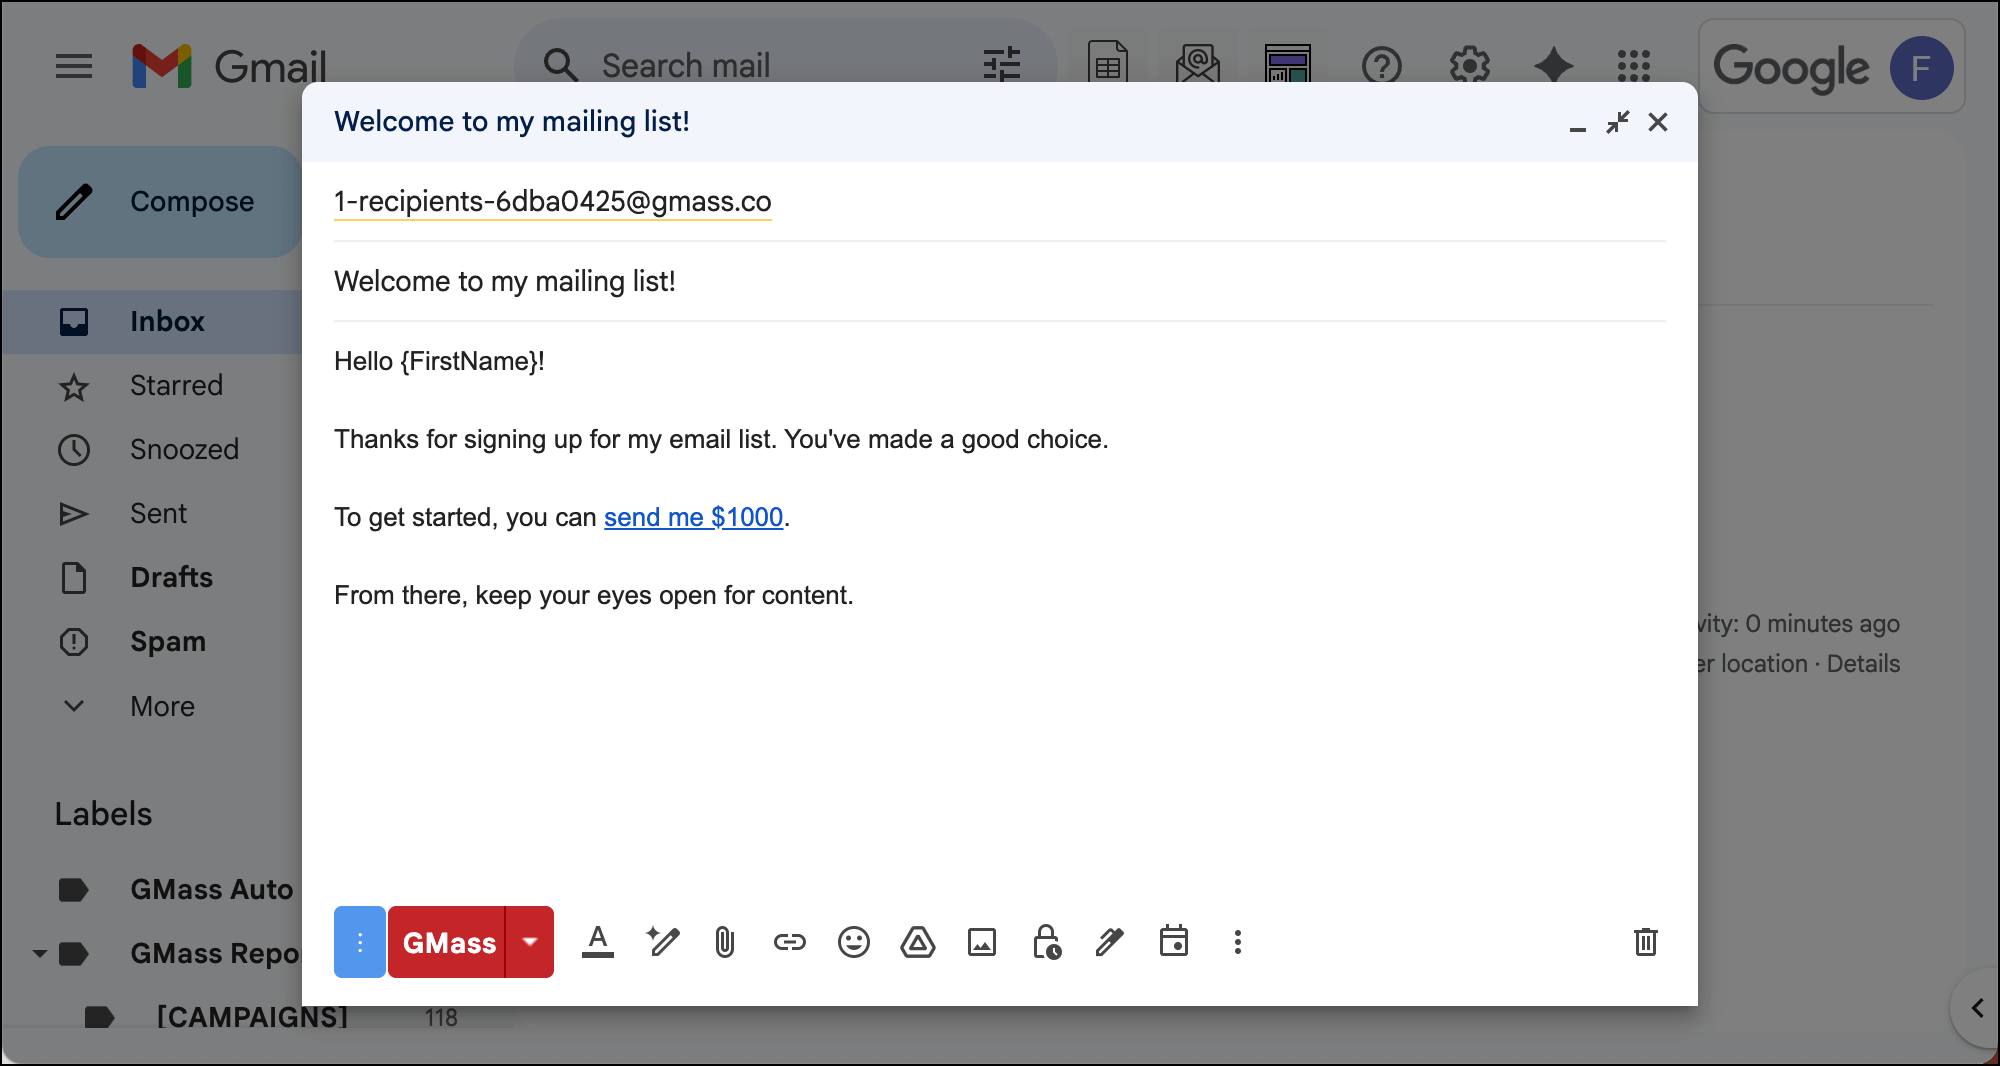Open more options three-dot menu
The width and height of the screenshot is (2000, 1066).
pyautogui.click(x=1237, y=942)
